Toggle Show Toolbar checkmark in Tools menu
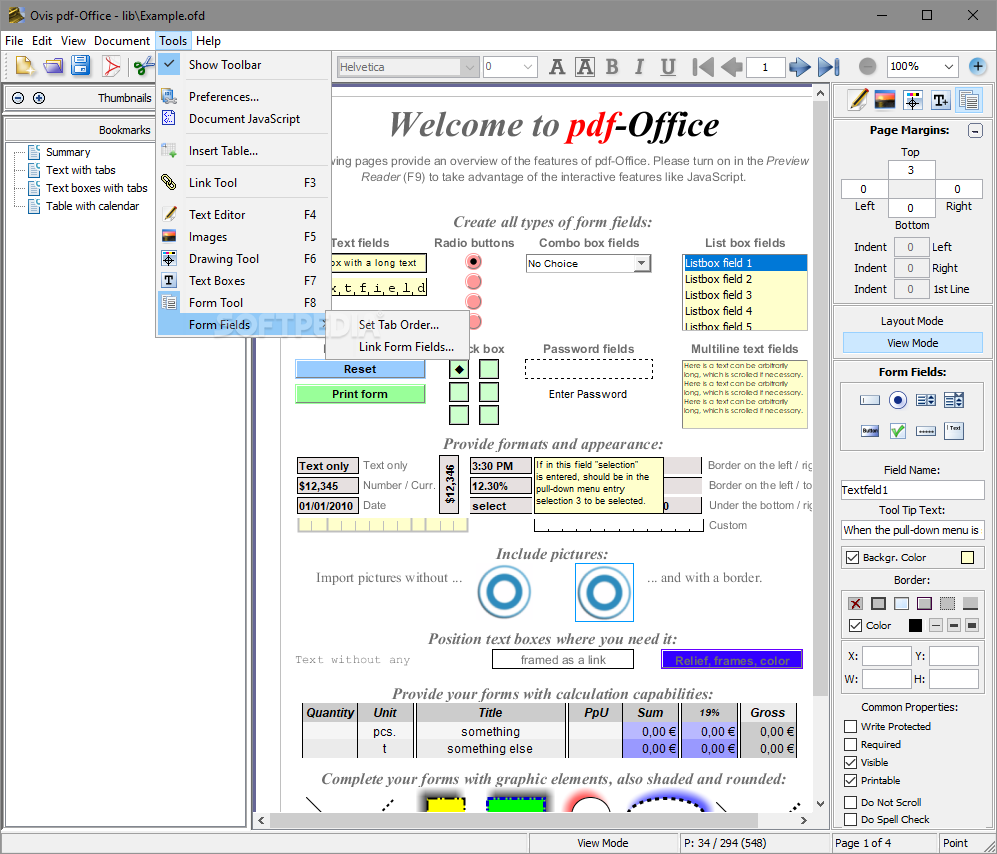This screenshot has height=854, width=997. [169, 64]
